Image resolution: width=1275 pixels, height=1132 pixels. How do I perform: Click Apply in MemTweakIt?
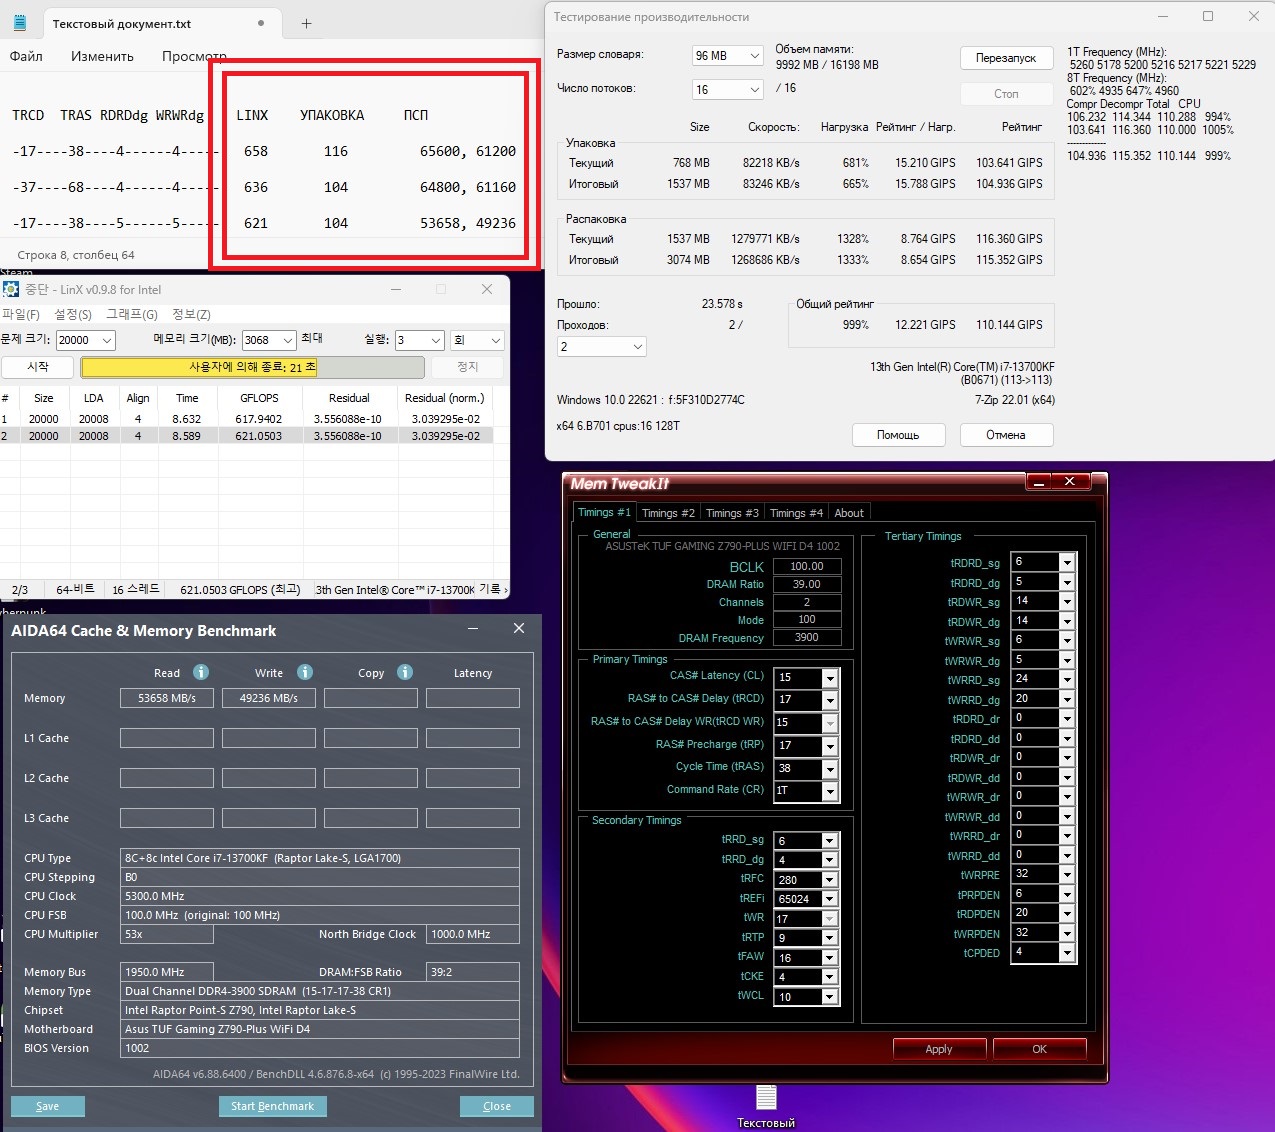(939, 1049)
